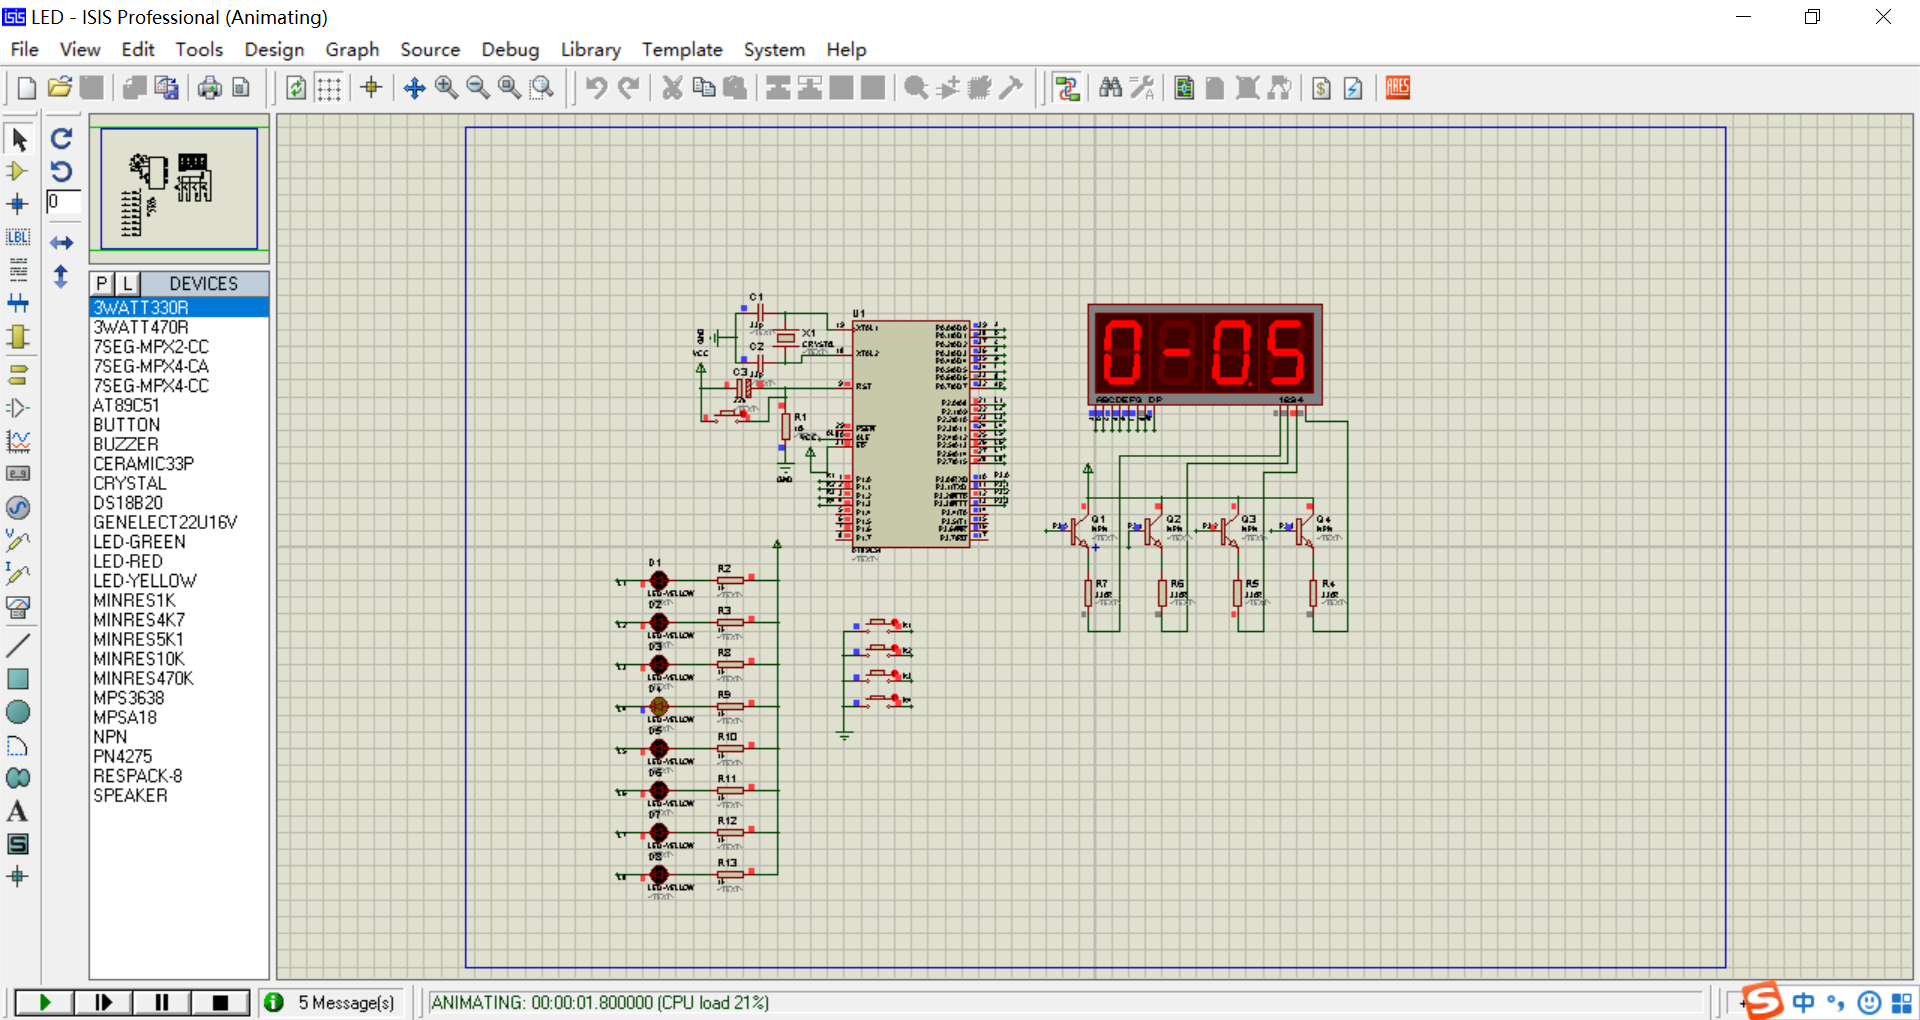Click the Y-Mirror vertical flip button
Screen dimensions: 1920x1020
[62, 276]
